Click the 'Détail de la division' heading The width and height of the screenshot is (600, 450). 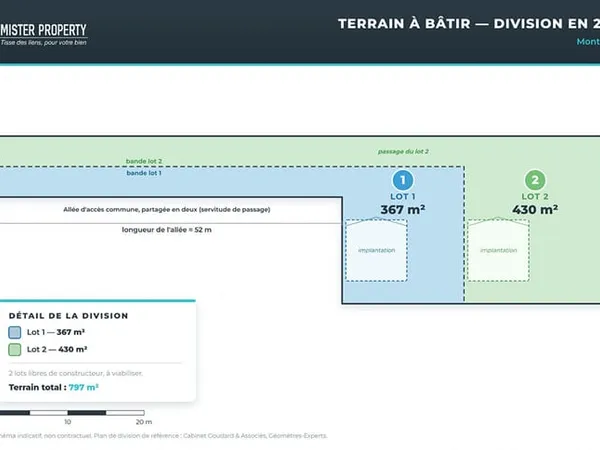tap(68, 316)
